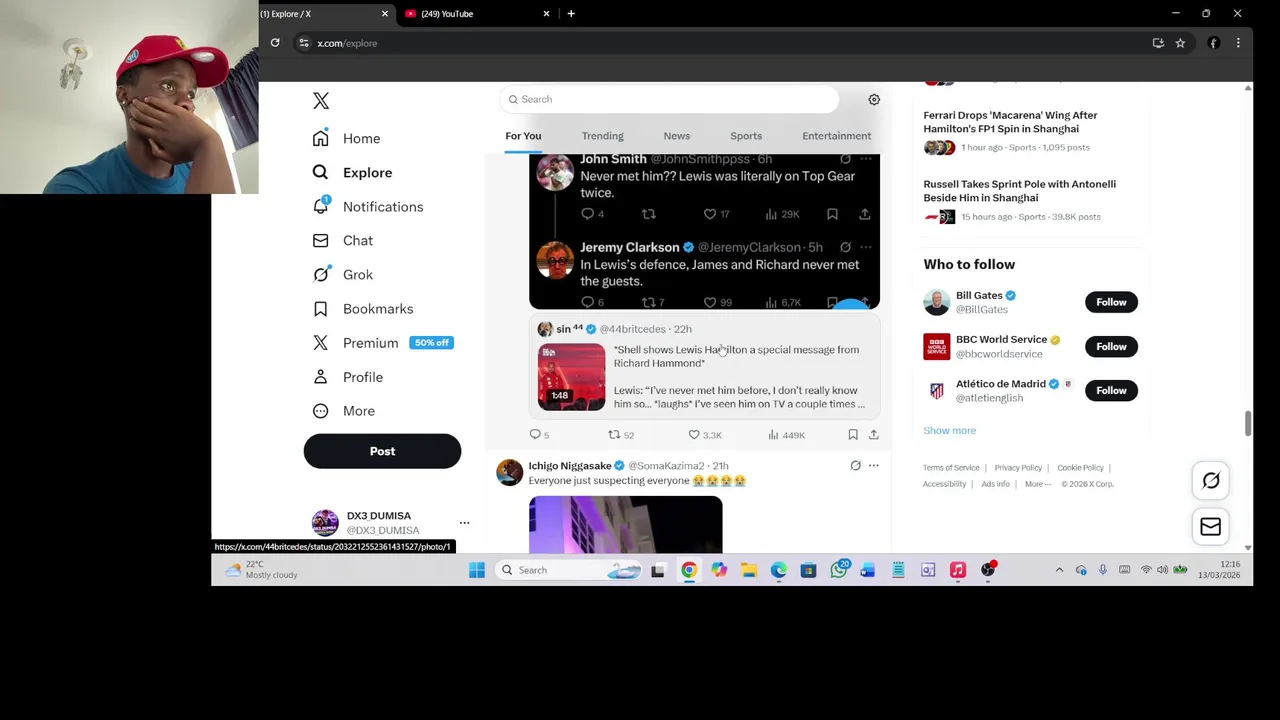Image resolution: width=1280 pixels, height=720 pixels.
Task: Click Grok icon on Ichigo Niggasake post
Action: click(x=855, y=466)
